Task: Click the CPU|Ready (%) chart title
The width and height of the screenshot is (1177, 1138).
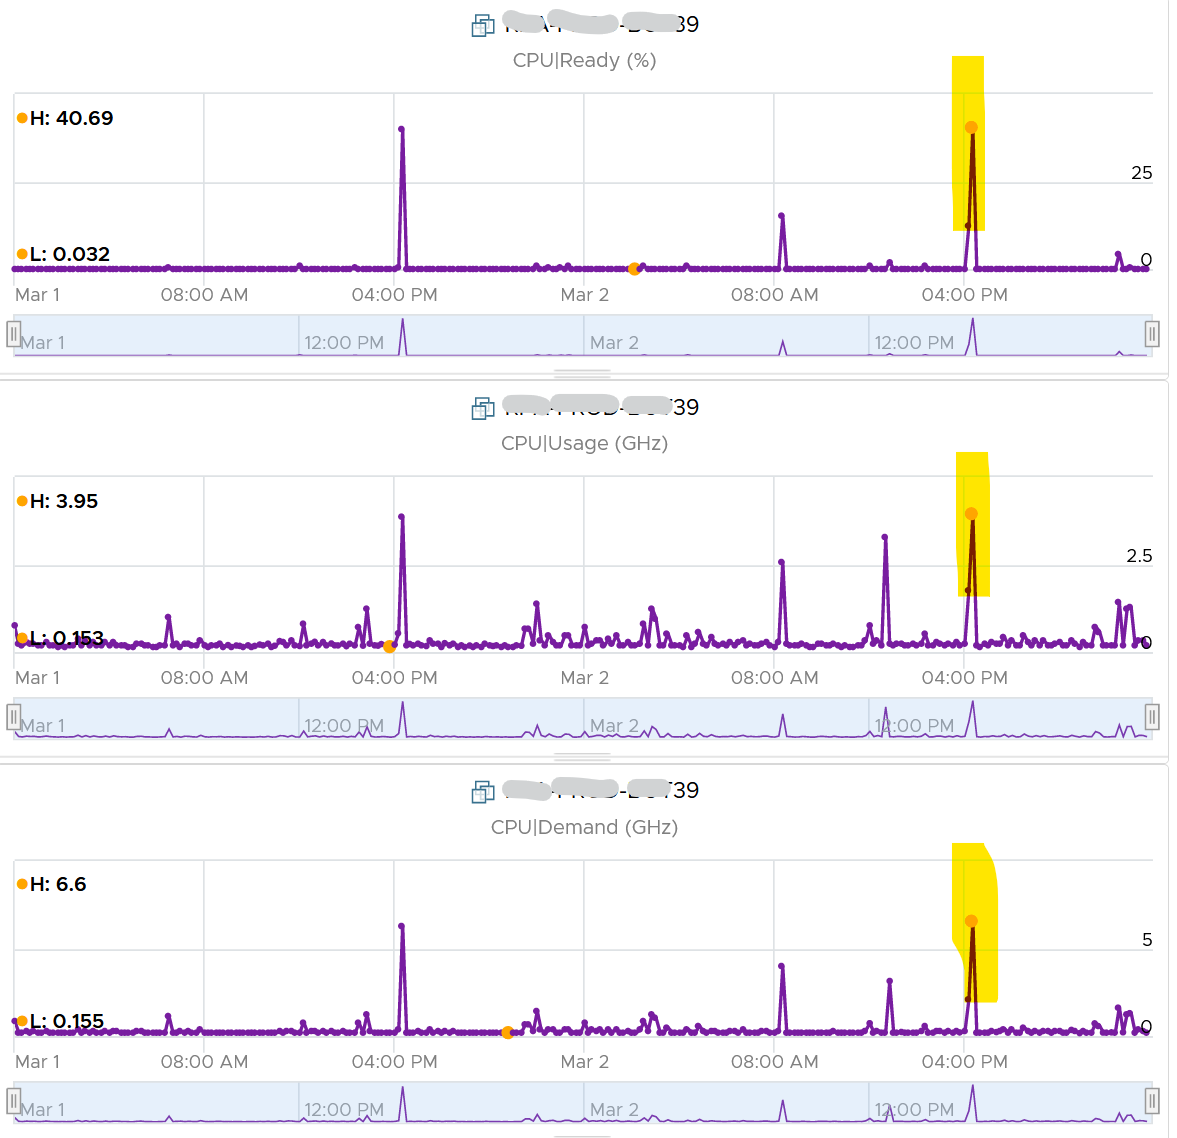Action: [x=584, y=60]
